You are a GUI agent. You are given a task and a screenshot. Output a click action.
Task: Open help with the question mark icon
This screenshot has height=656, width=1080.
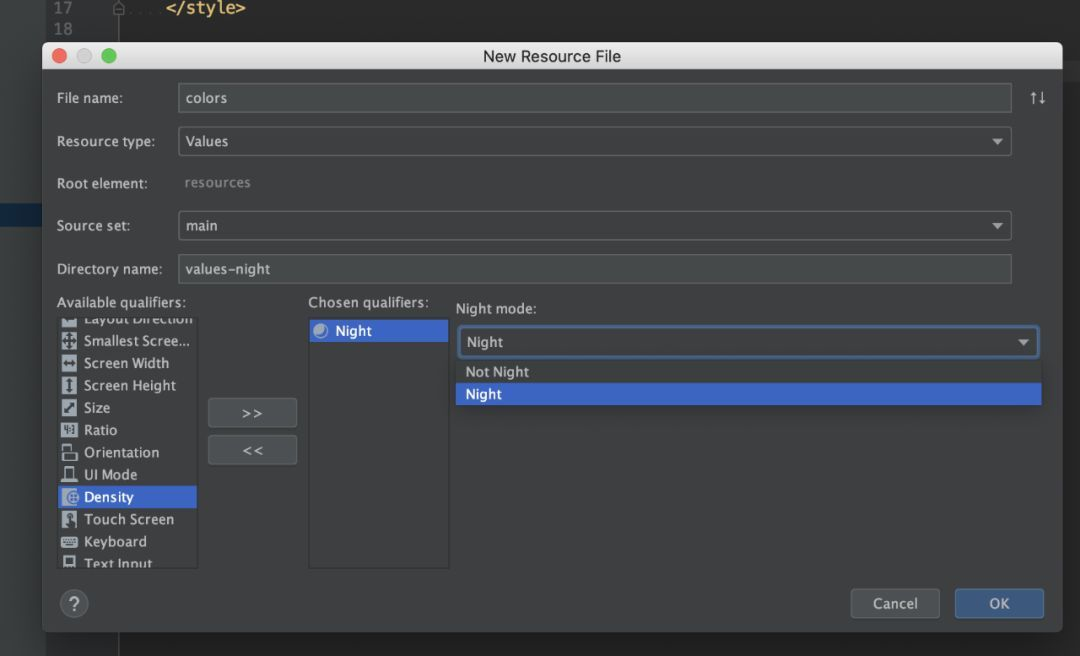[x=73, y=603]
